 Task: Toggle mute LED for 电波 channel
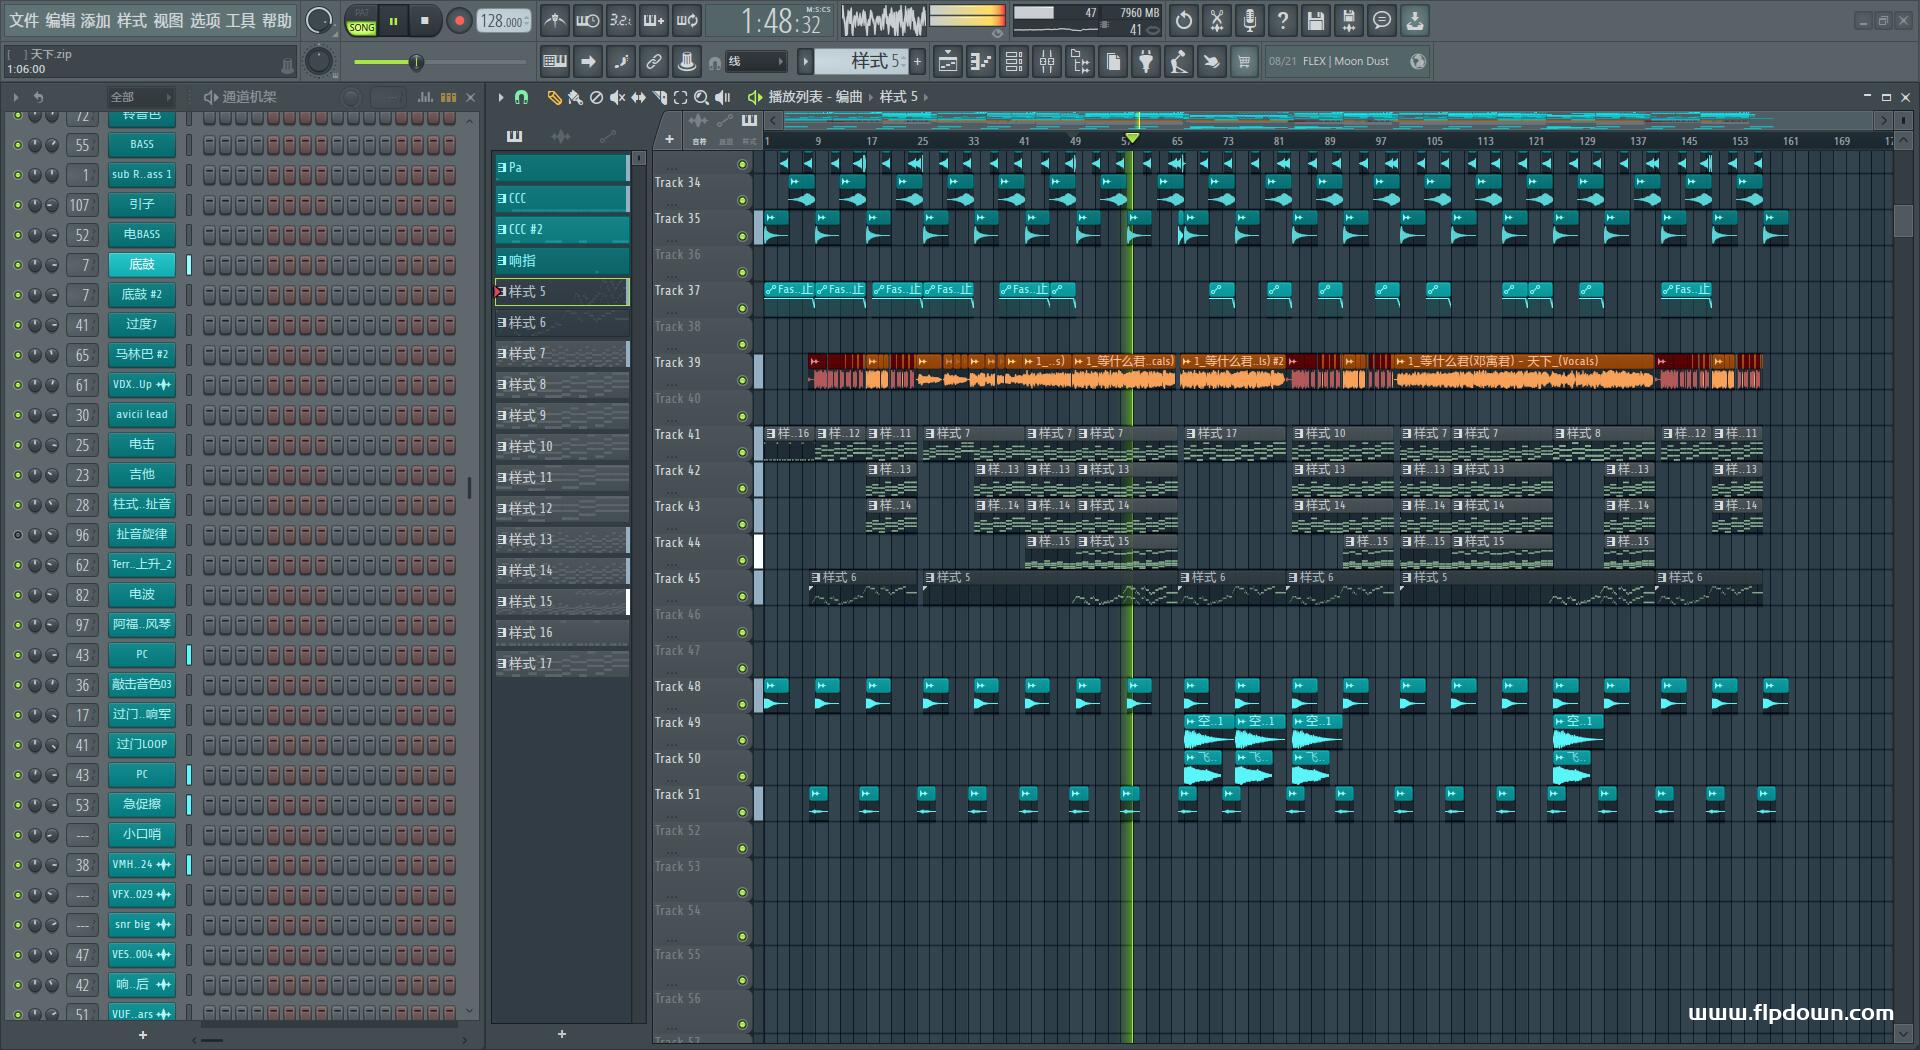(x=17, y=595)
